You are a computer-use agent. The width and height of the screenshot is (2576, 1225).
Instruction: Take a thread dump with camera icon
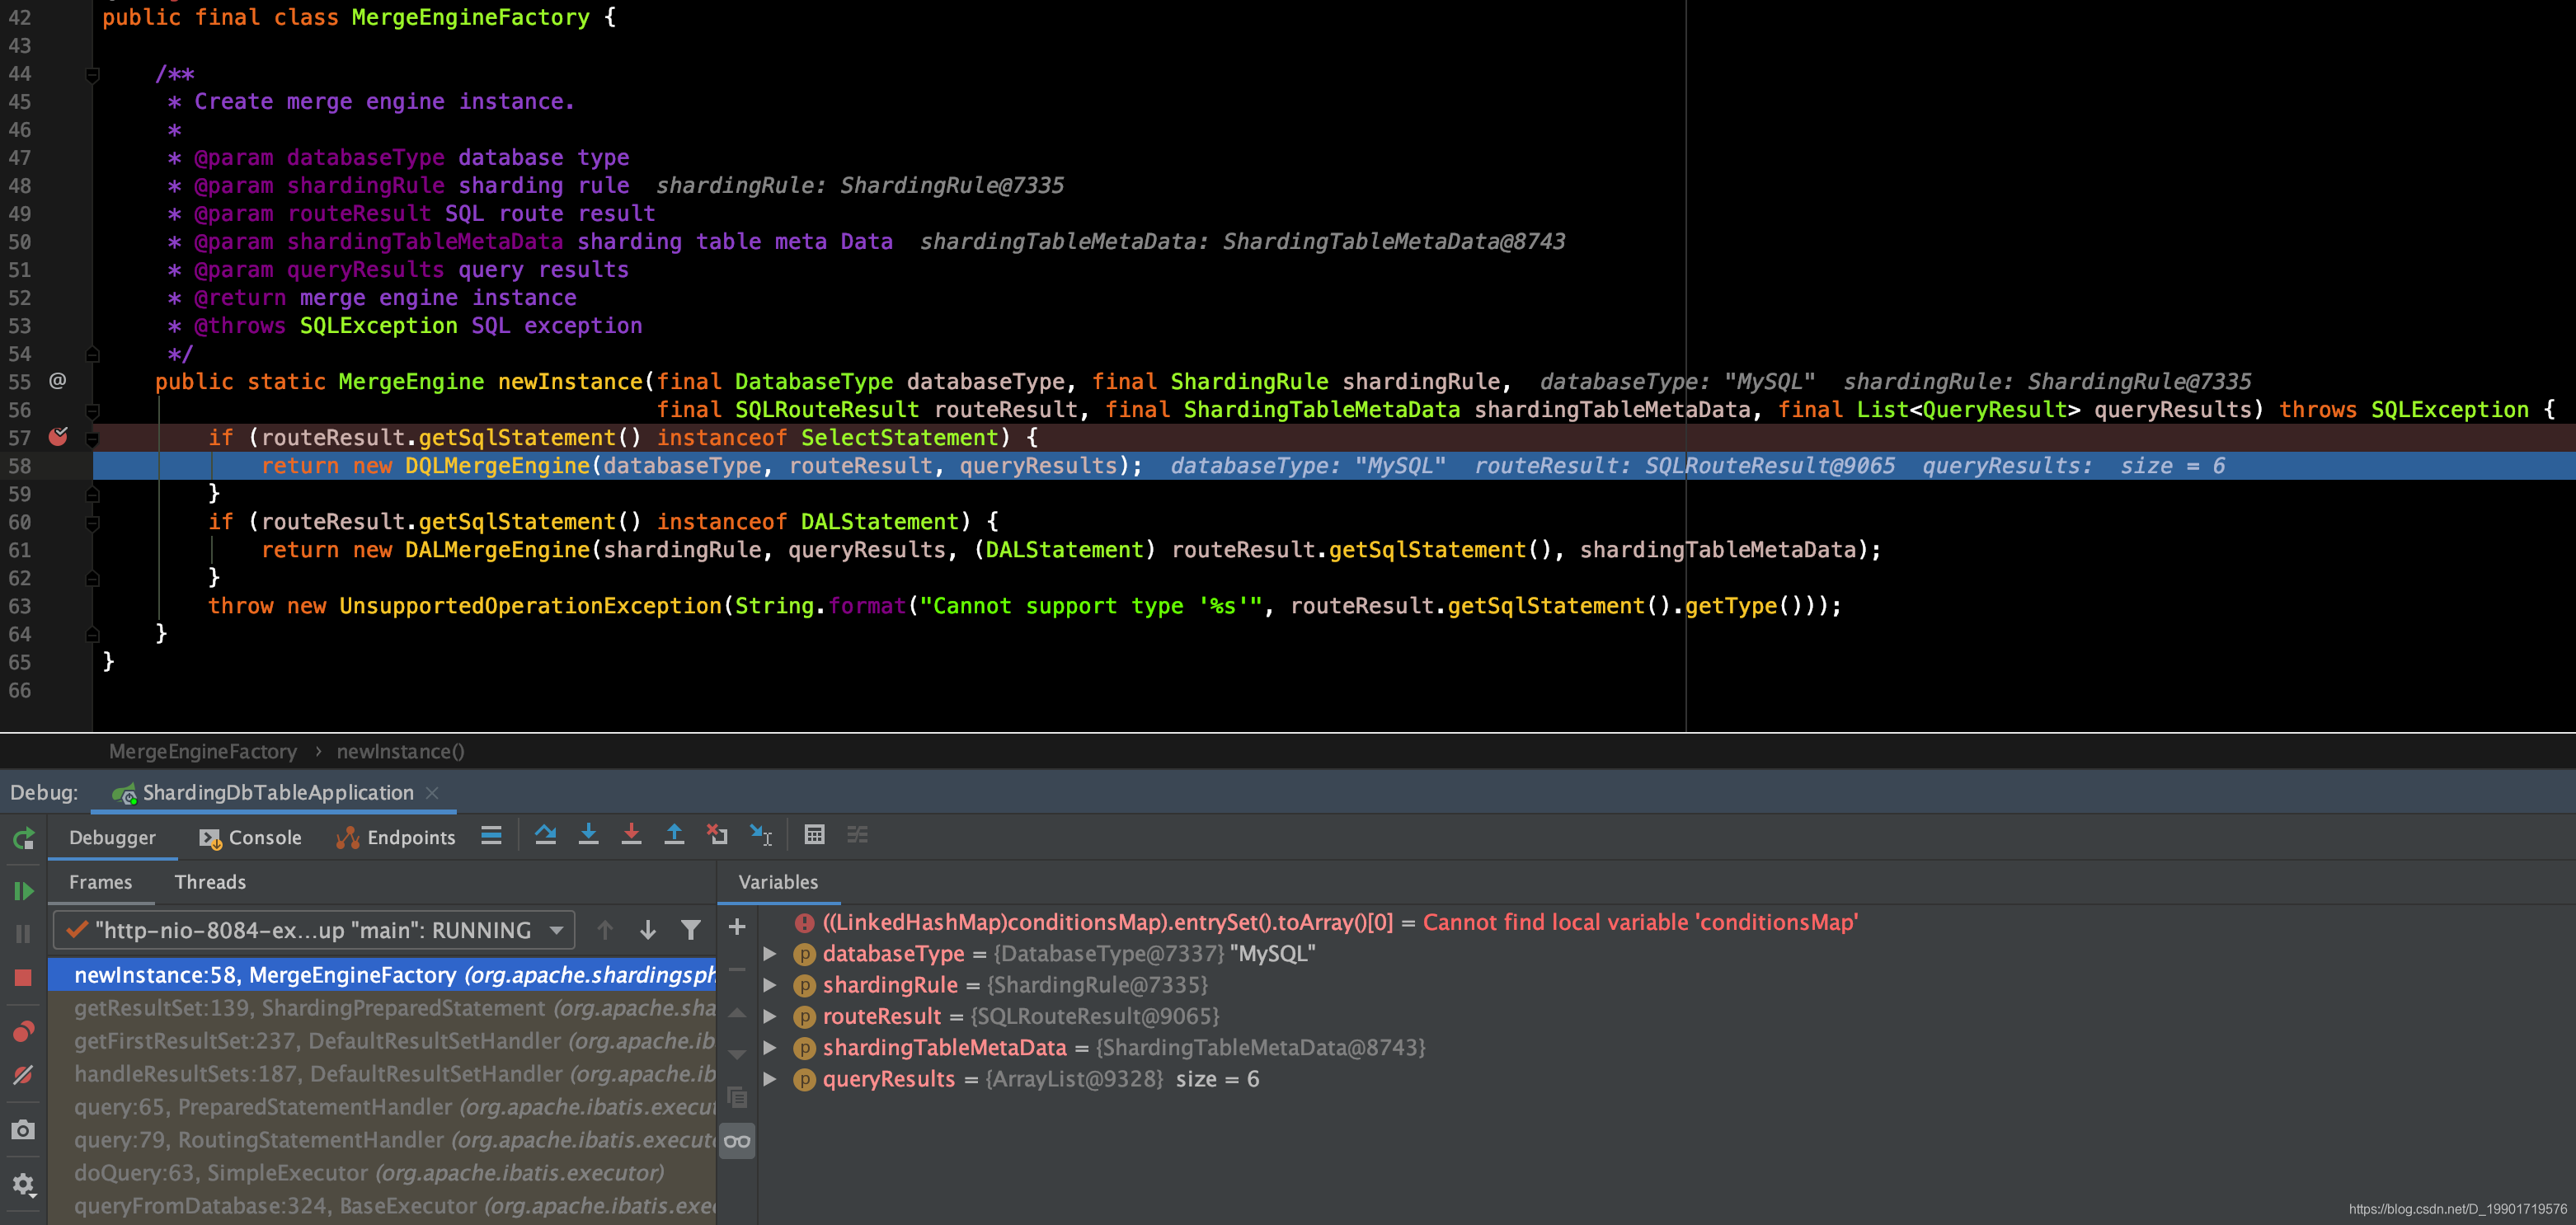coord(23,1130)
